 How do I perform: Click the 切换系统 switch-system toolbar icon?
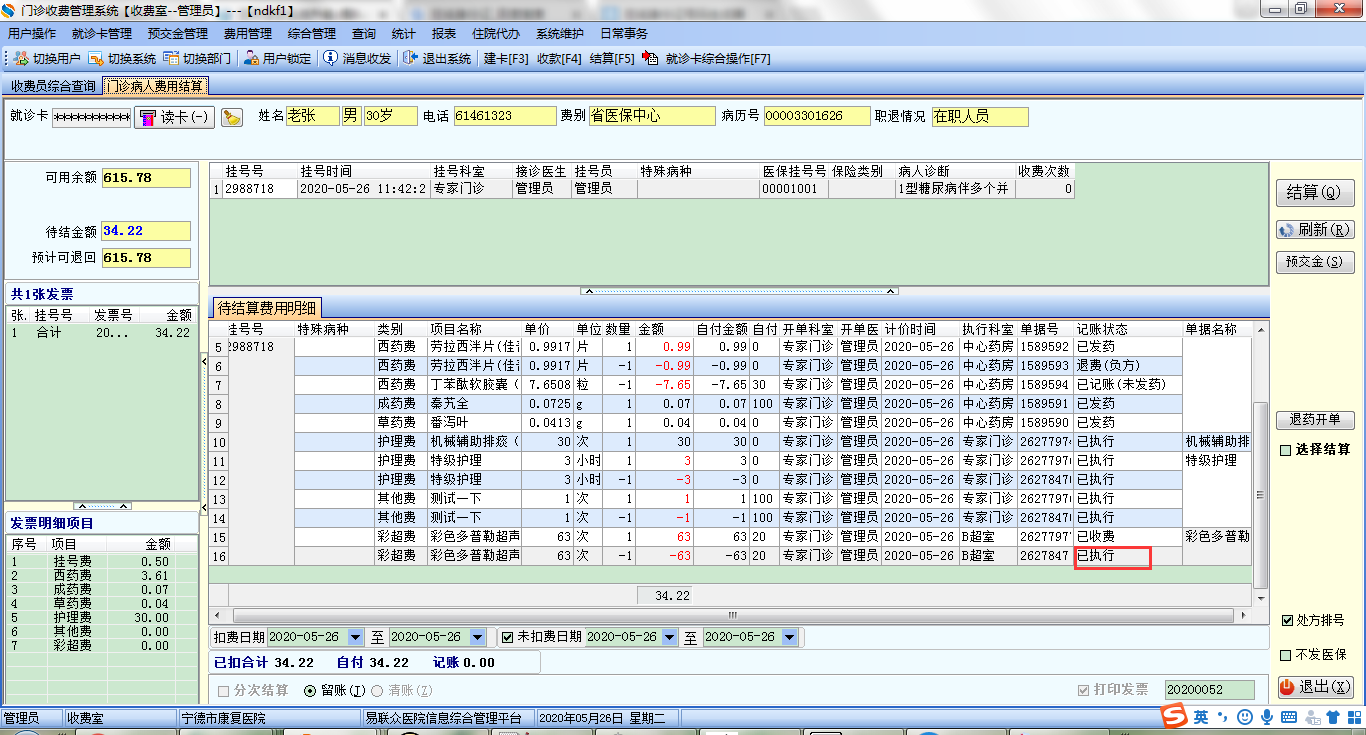click(96, 59)
